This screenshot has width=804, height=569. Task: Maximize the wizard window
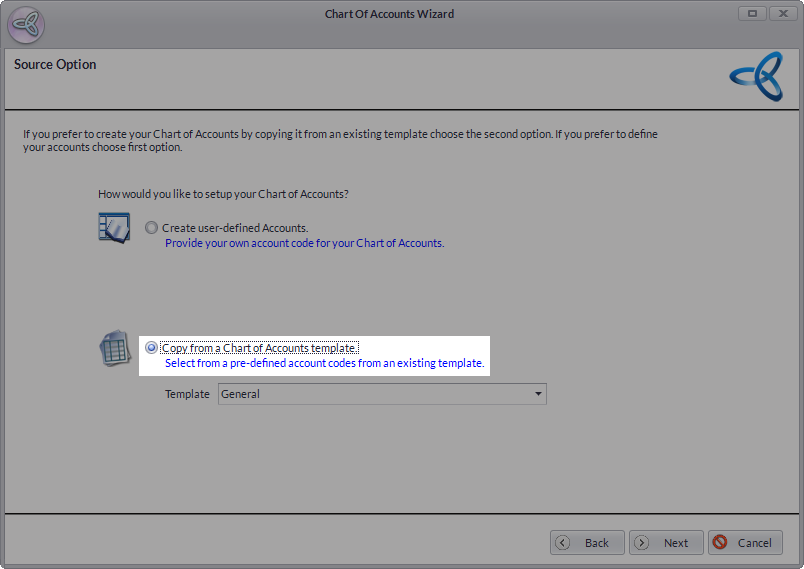[x=751, y=14]
